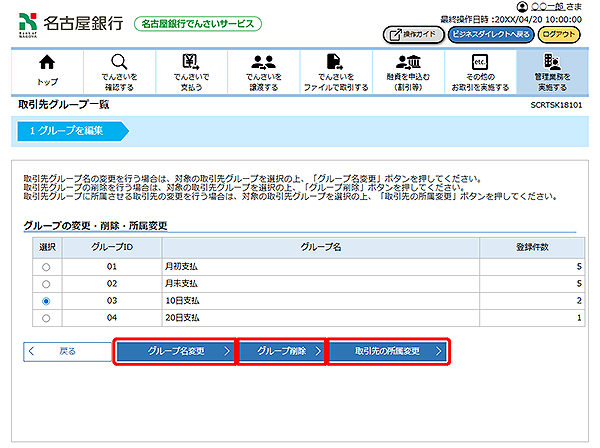Viewport: 600px width, 448px height.
Task: Open the でんさいを確認する magnifier icon
Action: (x=119, y=64)
